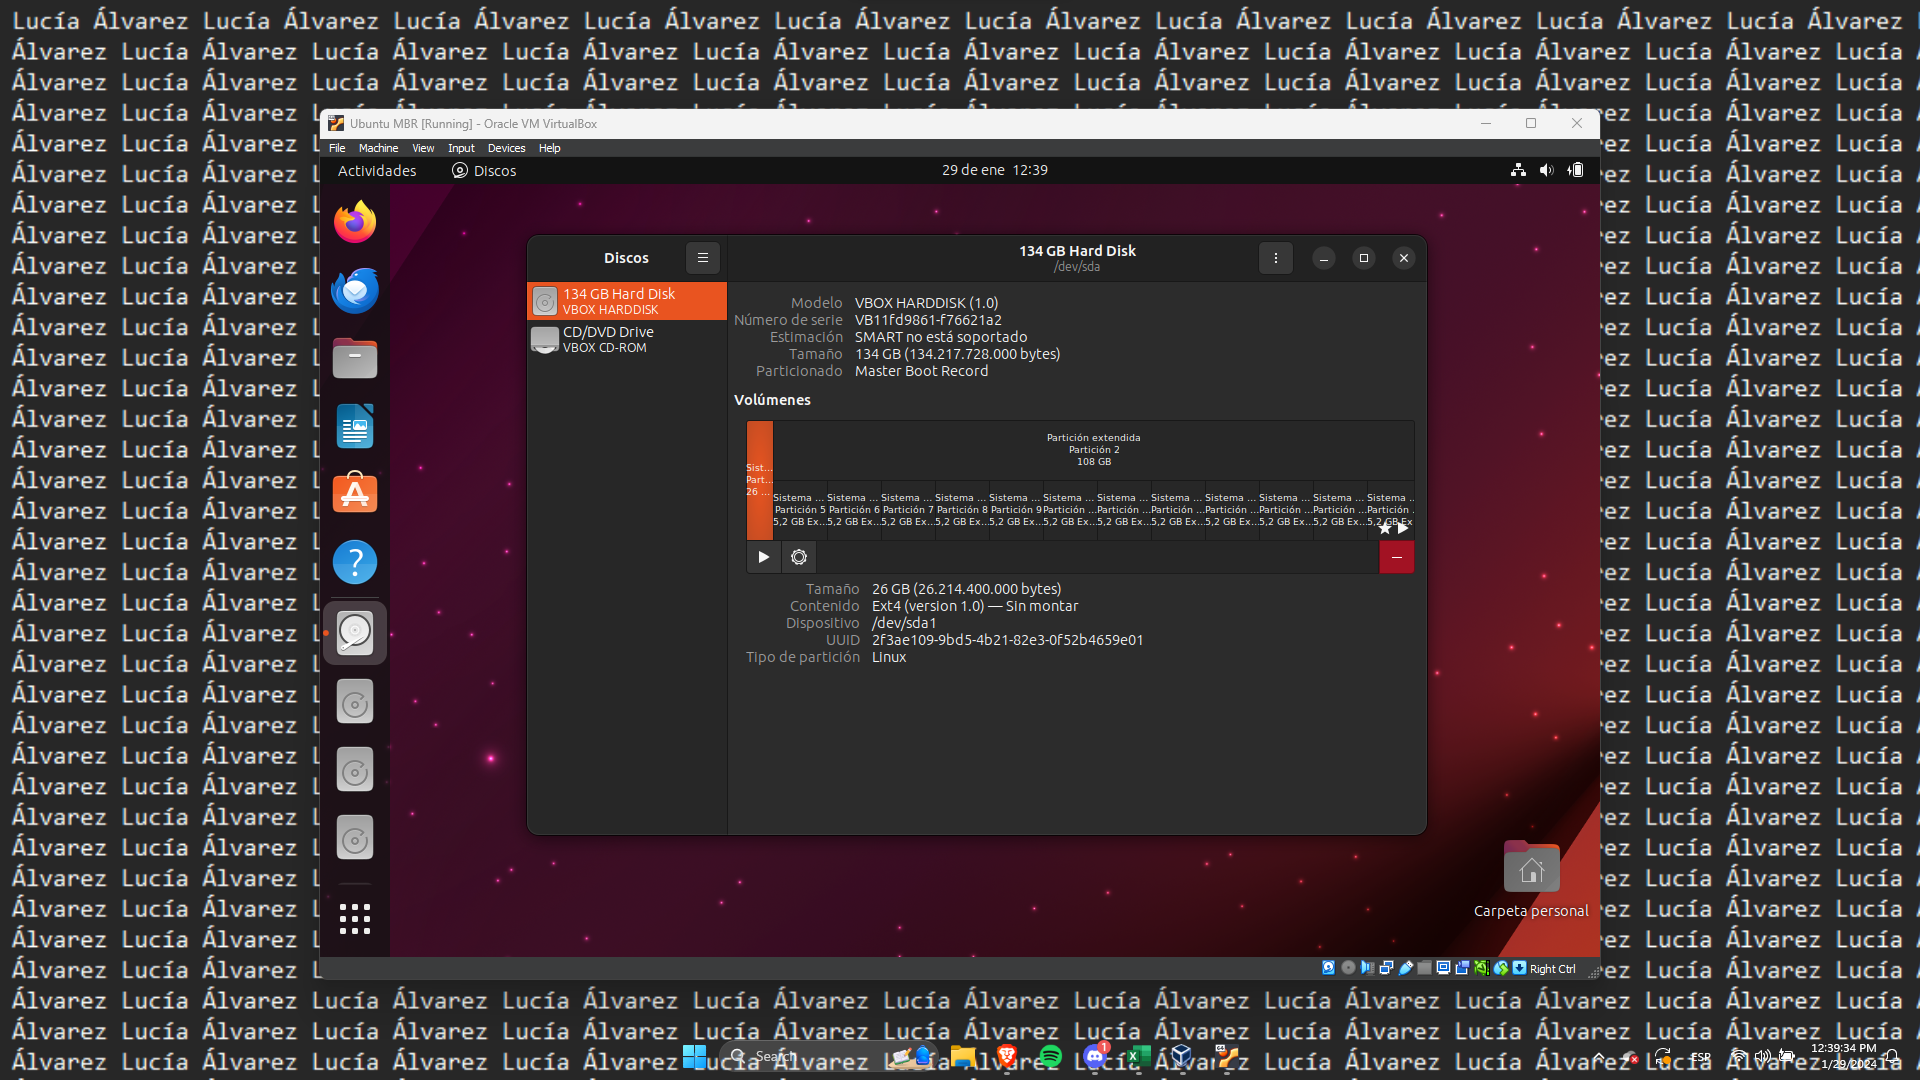Mount the selected partition with play button
The height and width of the screenshot is (1080, 1920).
pyautogui.click(x=763, y=557)
